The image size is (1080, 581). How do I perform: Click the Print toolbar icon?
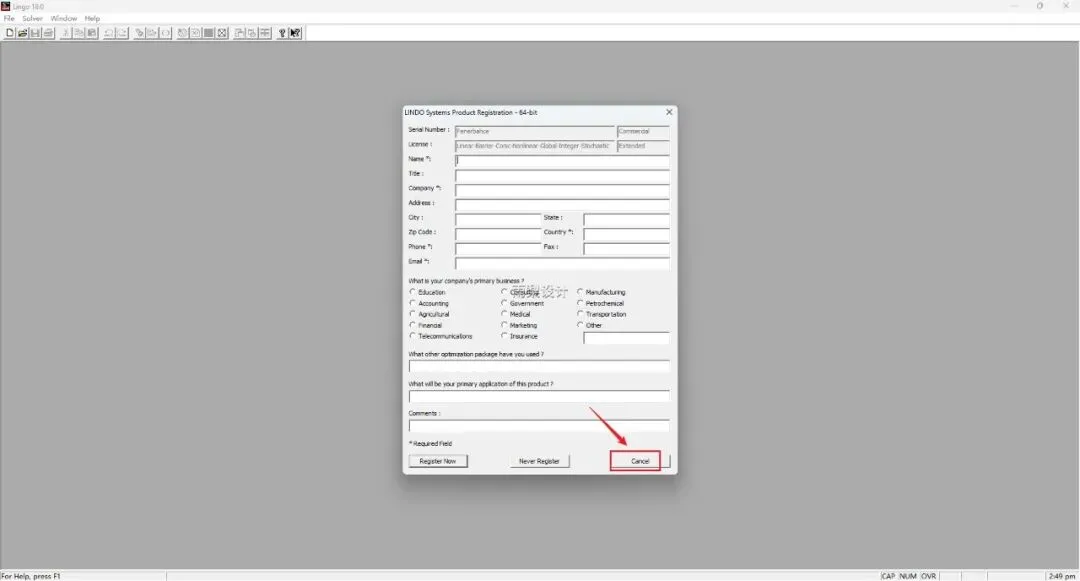tap(48, 33)
